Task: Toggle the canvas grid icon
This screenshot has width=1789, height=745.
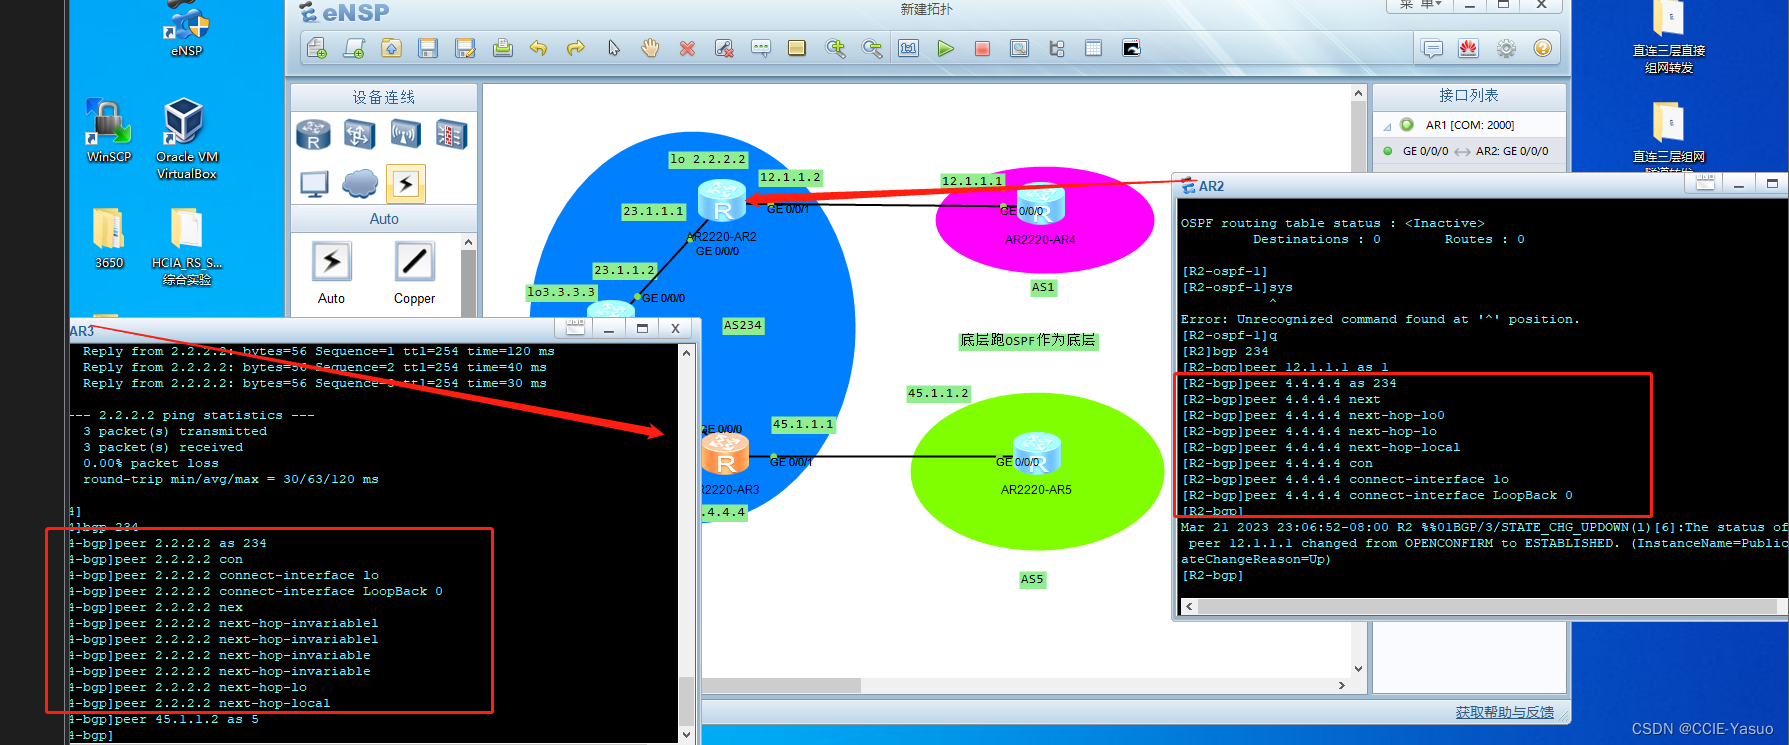Action: click(1093, 48)
